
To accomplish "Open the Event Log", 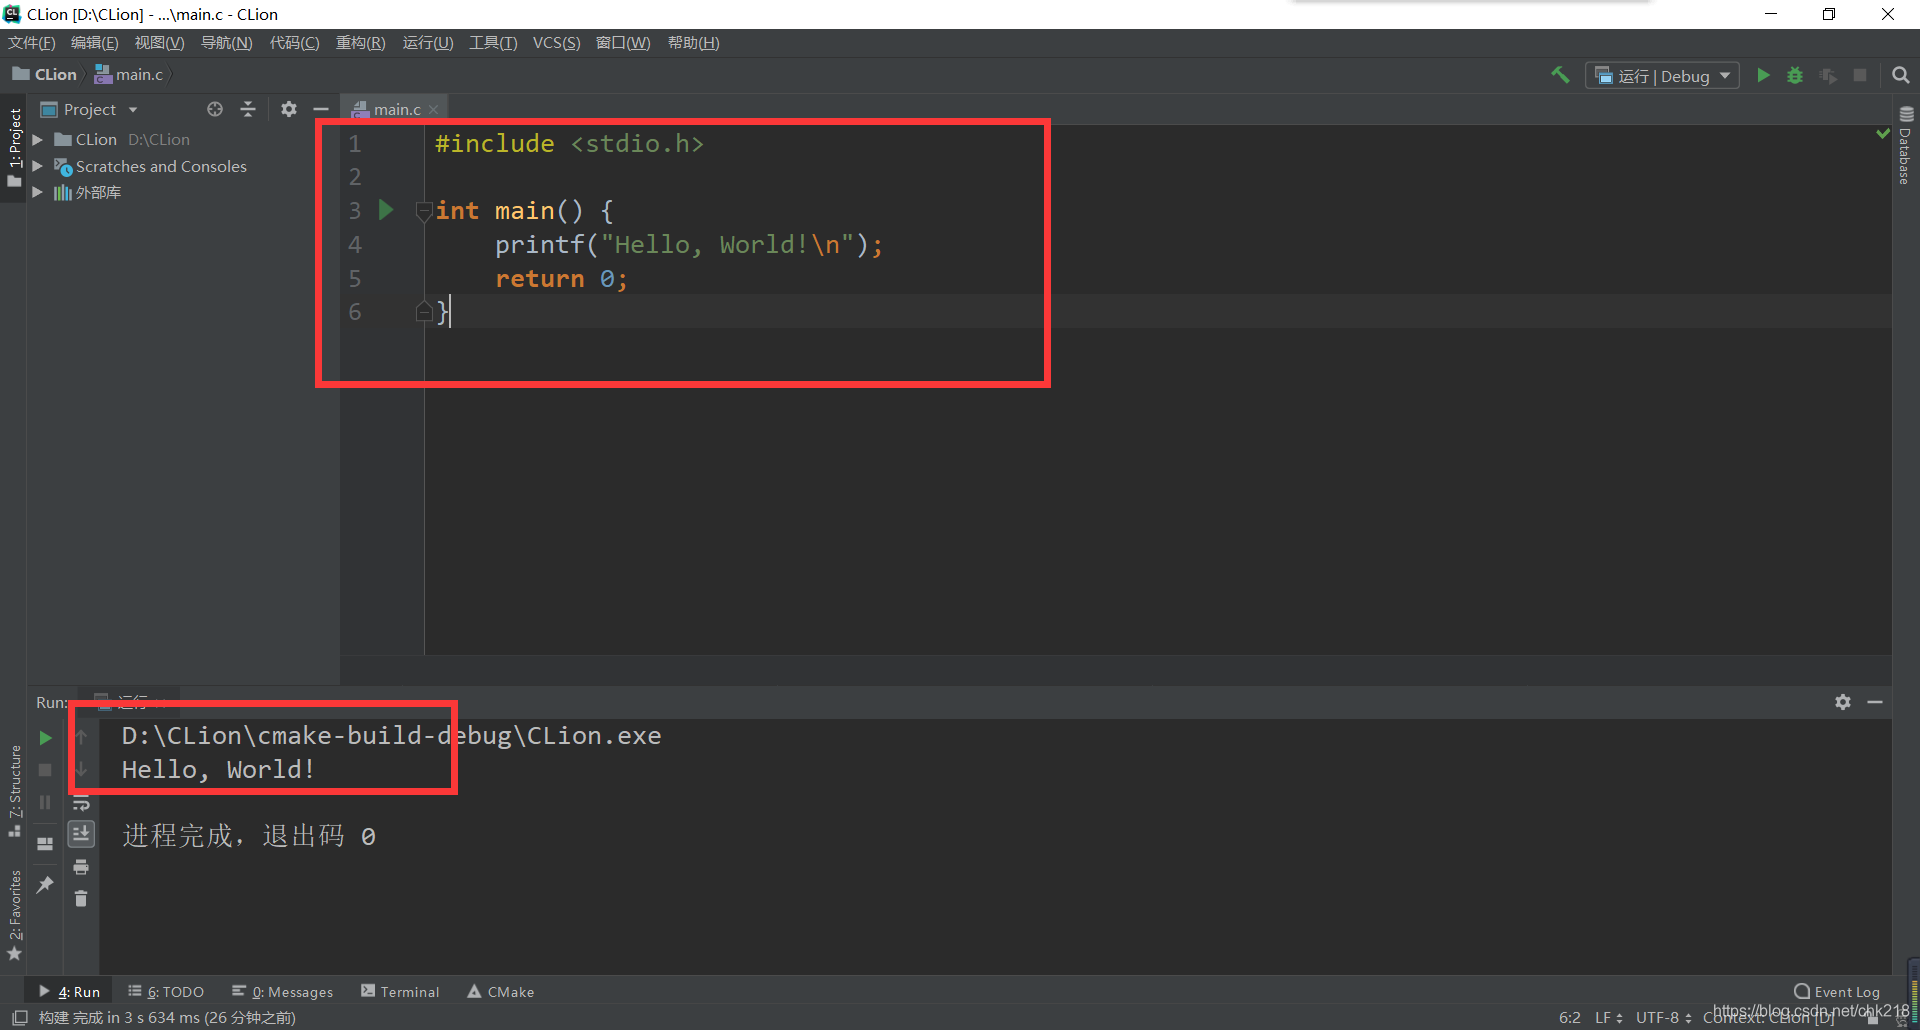I will pyautogui.click(x=1837, y=992).
